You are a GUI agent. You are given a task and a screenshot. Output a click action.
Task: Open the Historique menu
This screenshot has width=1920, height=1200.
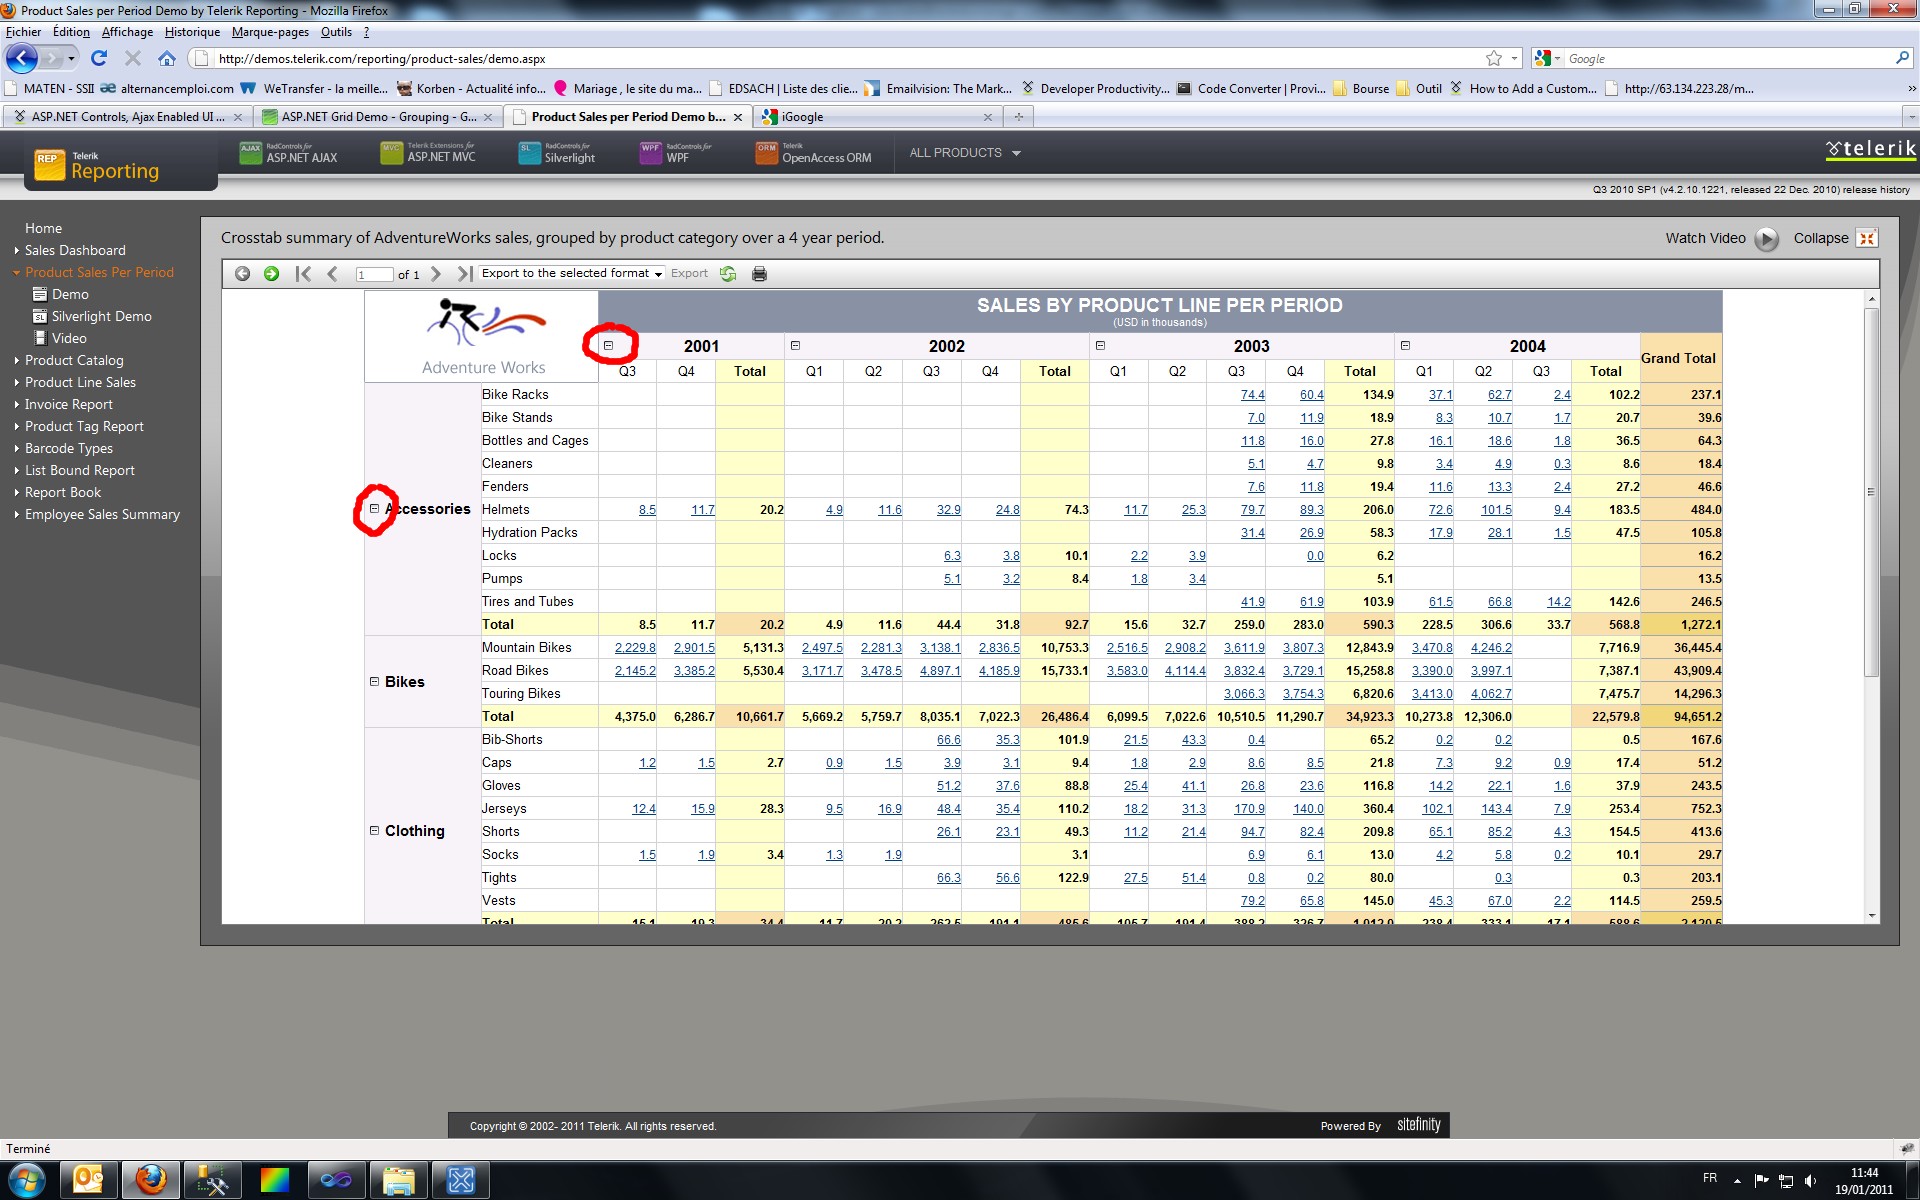point(192,32)
